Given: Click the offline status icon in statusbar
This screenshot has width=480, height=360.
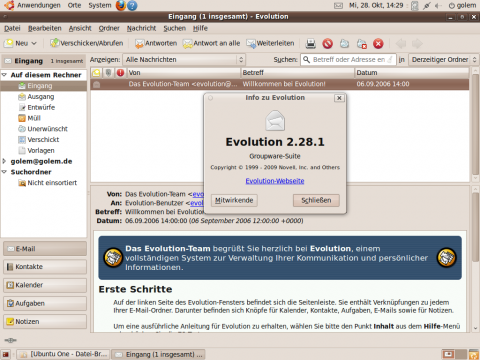Looking at the screenshot, I should tap(11, 340).
